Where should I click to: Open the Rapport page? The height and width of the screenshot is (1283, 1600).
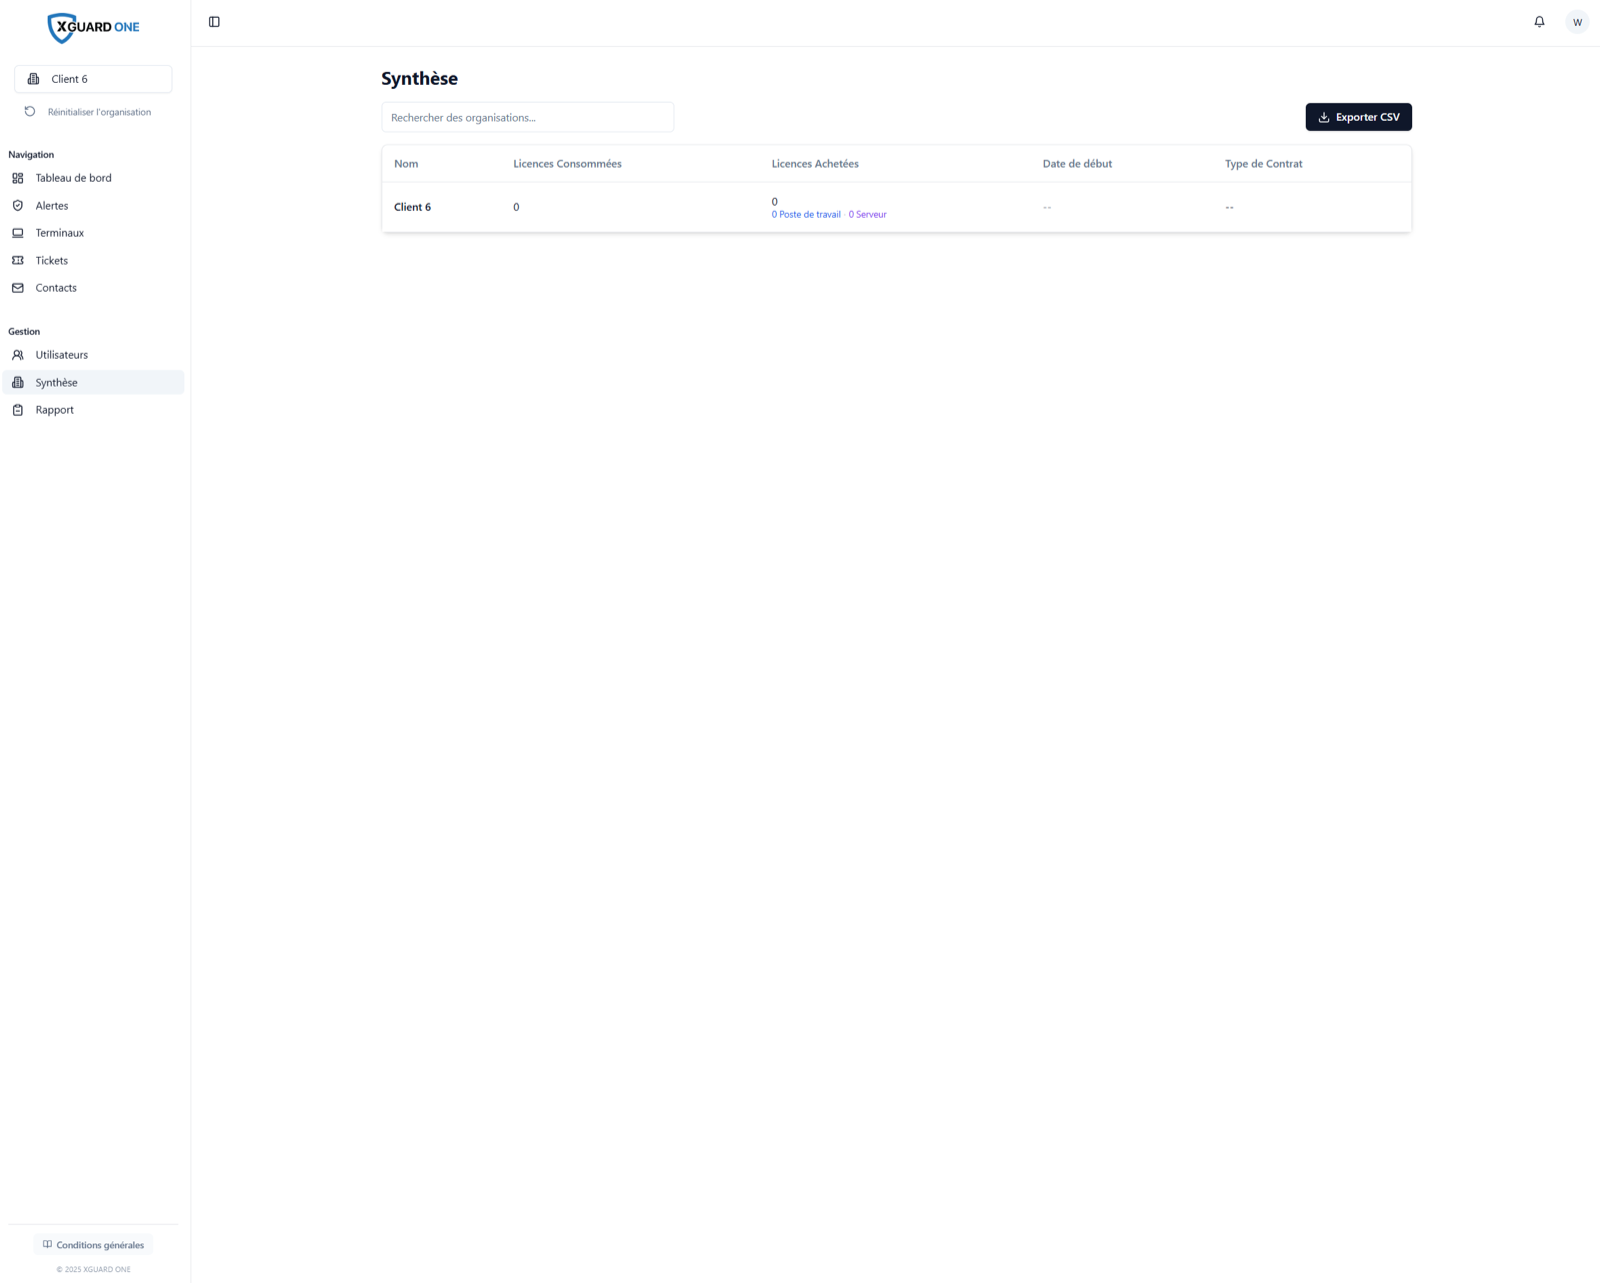point(93,410)
